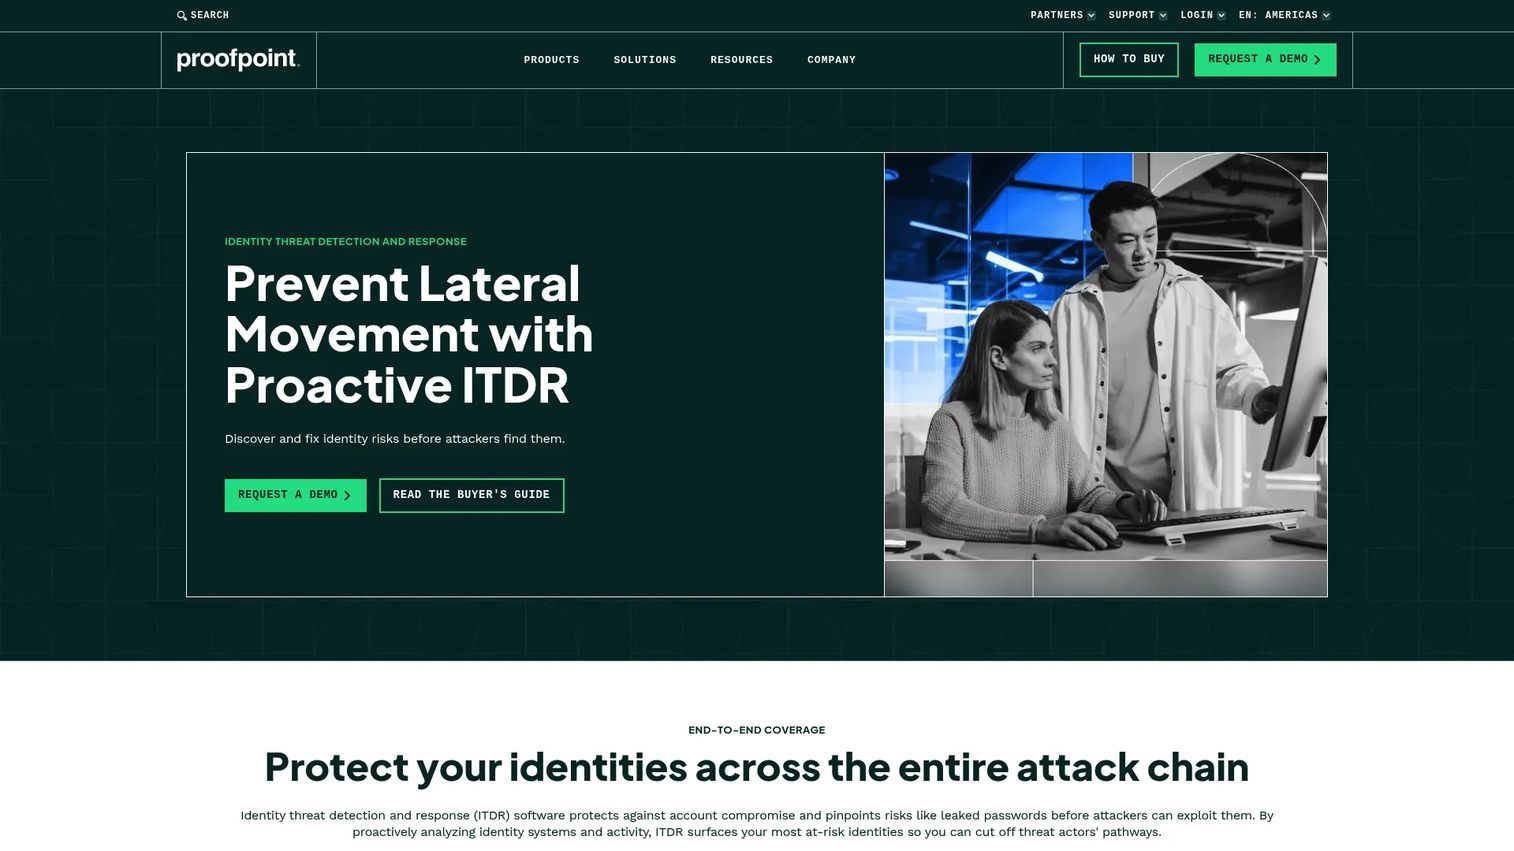Click the search magnifier icon

point(182,15)
